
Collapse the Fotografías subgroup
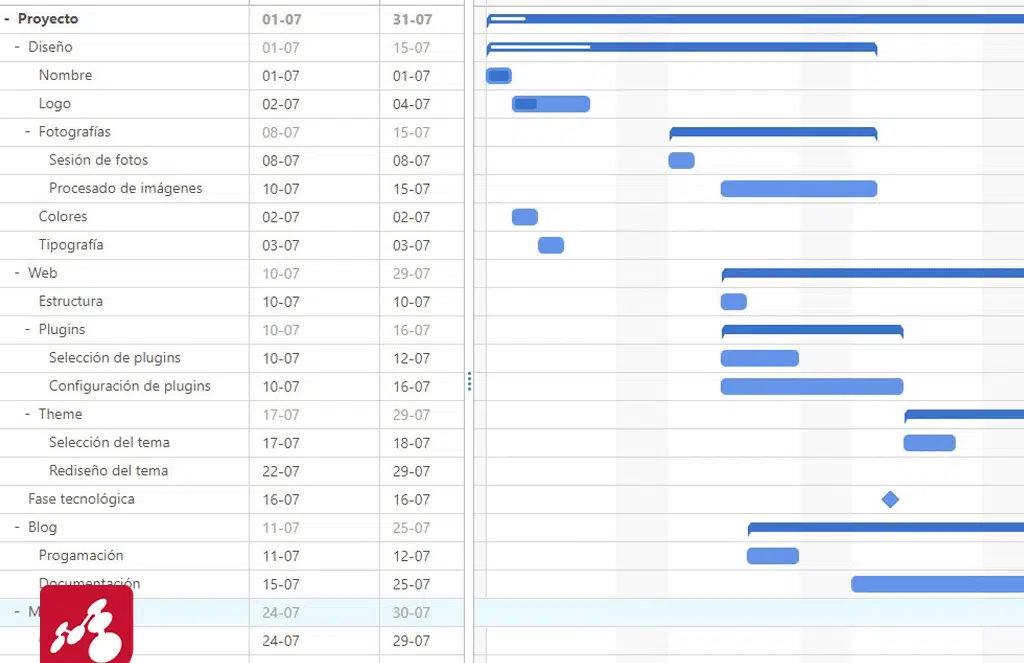tap(28, 132)
